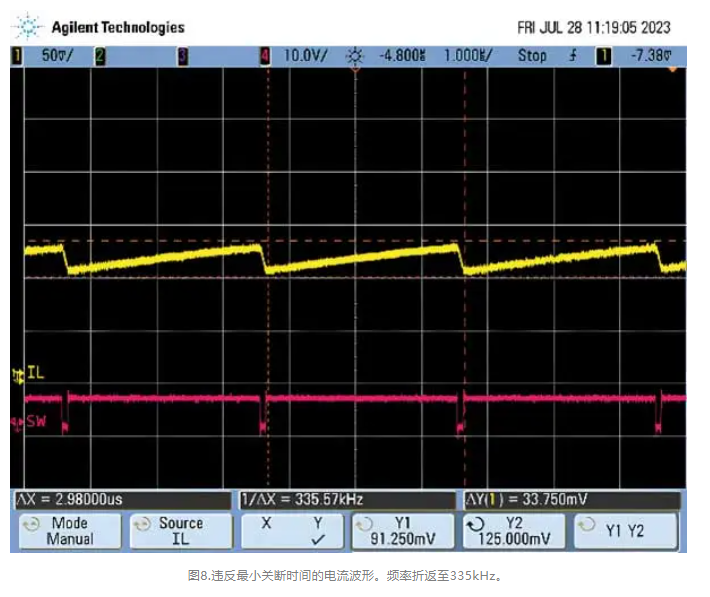Viewport: 710px width, 597px height.
Task: Select the Y2 125.000mV cursor softkey
Action: (514, 531)
